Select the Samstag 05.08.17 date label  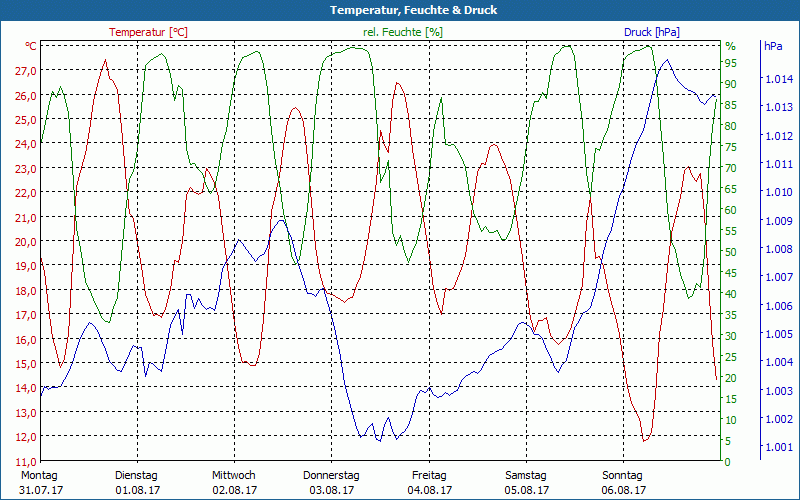point(526,483)
